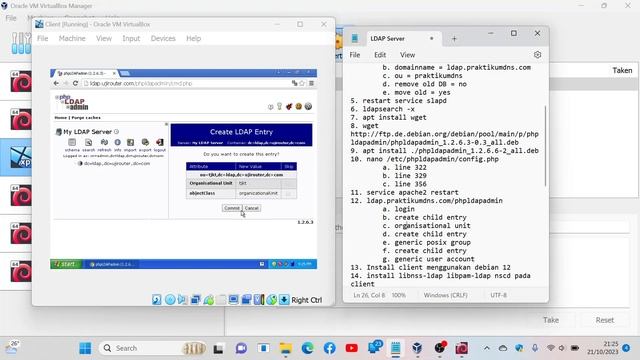640x360 pixels.
Task: Open the Edit menu in Notepad
Action: point(380,55)
